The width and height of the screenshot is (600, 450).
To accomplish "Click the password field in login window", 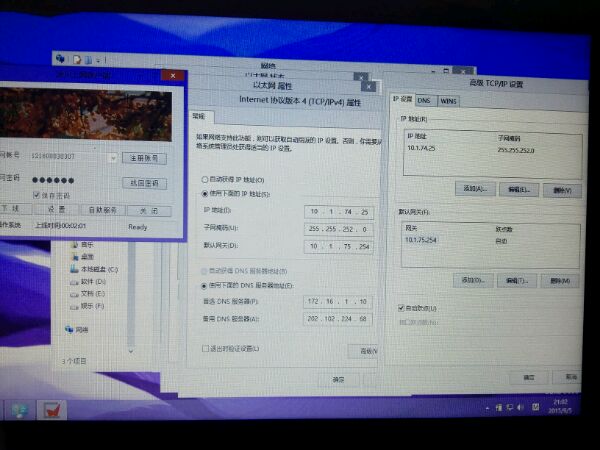I will pos(69,180).
